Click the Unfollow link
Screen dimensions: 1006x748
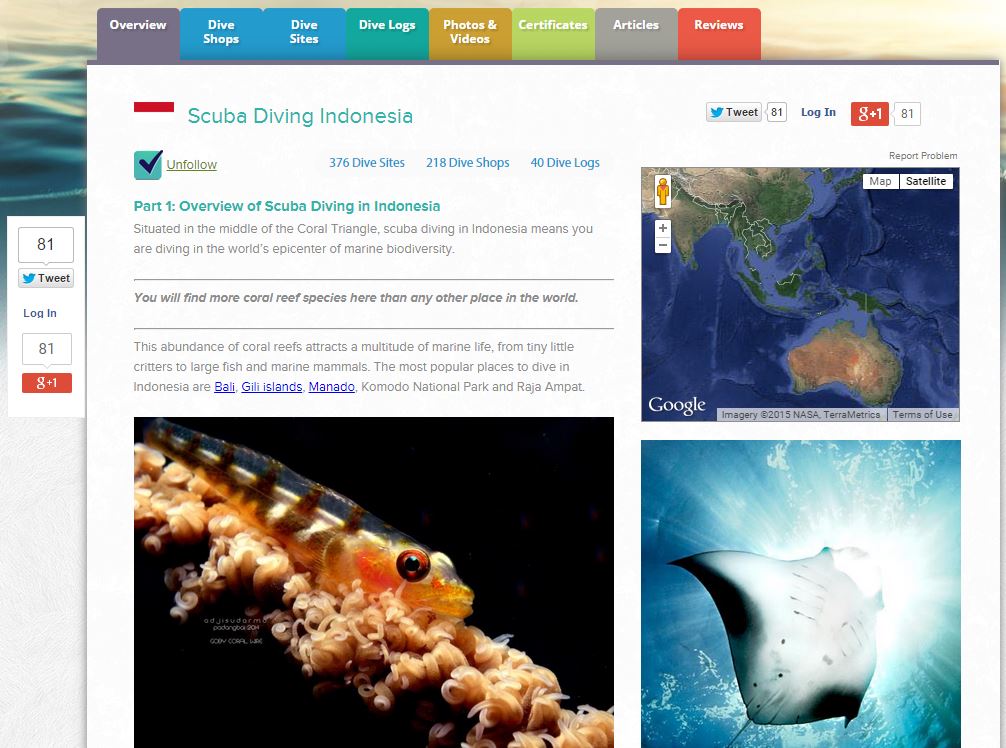pyautogui.click(x=192, y=165)
